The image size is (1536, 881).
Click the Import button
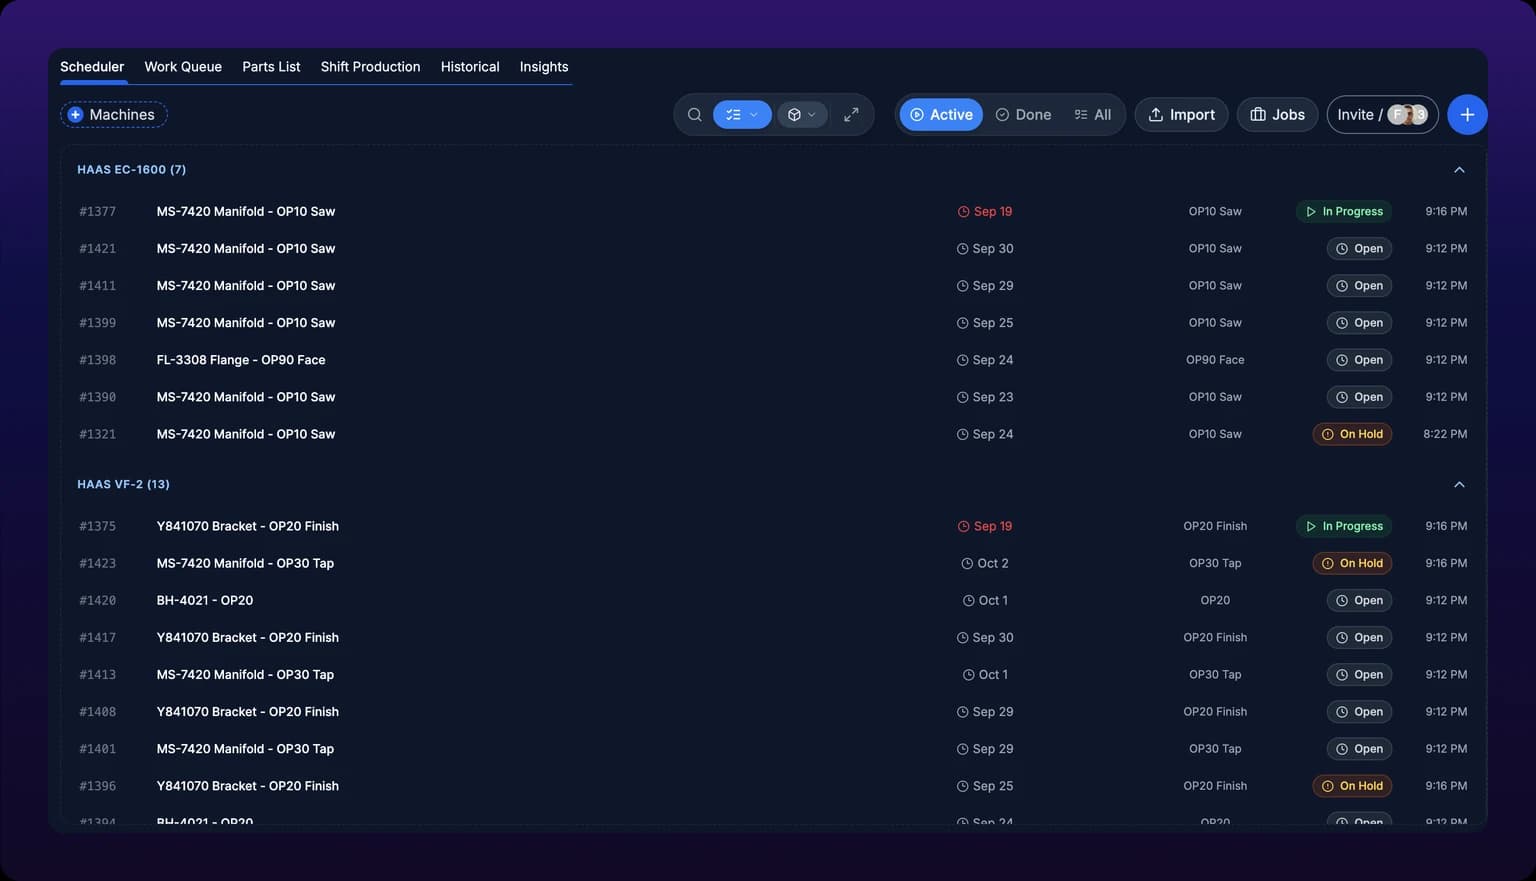1181,115
